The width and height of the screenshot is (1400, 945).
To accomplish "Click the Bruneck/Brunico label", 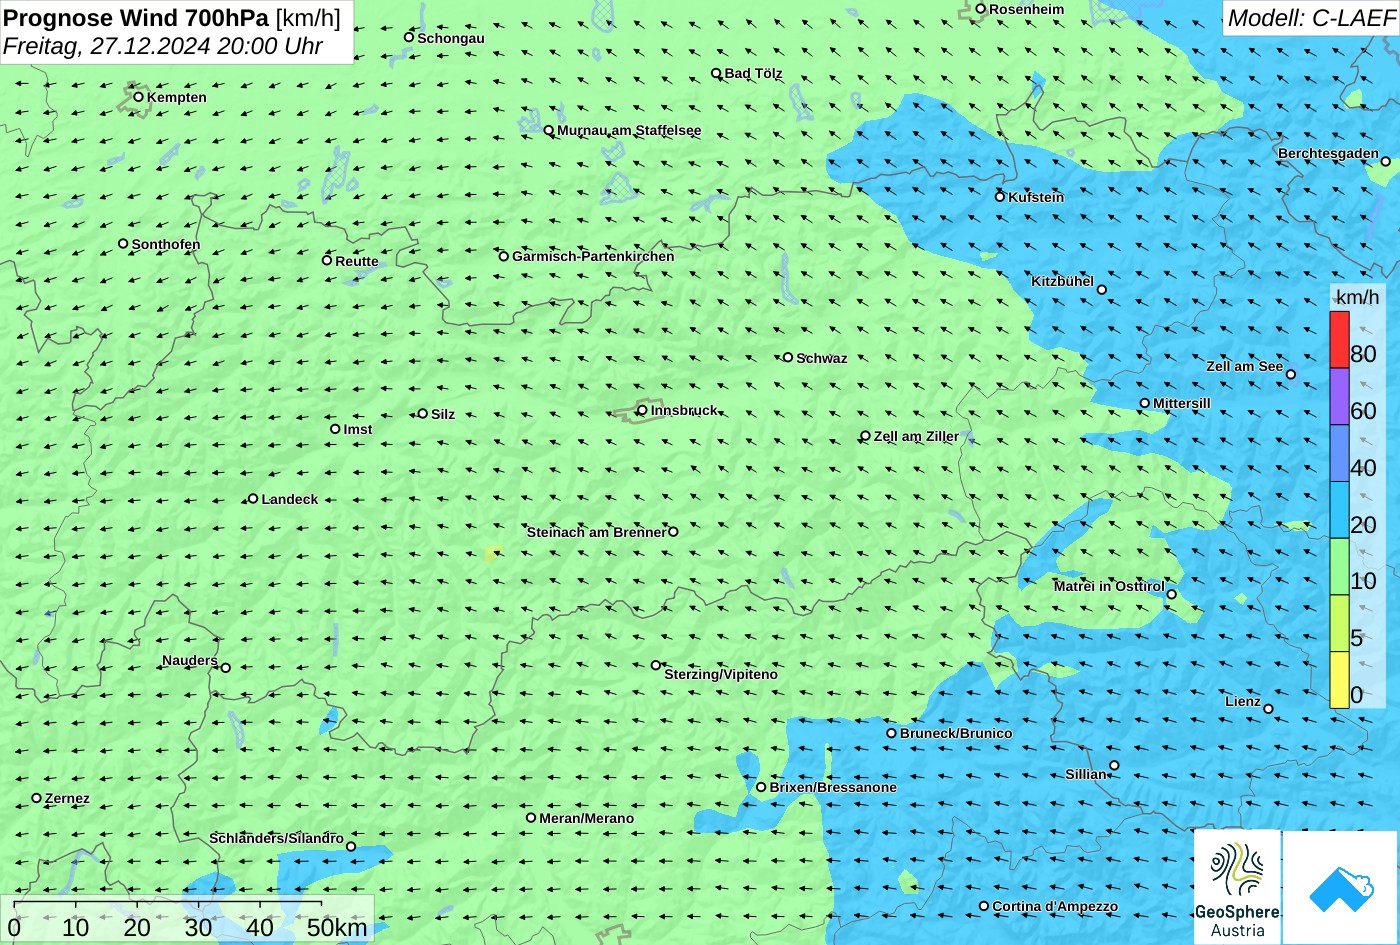I will click(956, 733).
